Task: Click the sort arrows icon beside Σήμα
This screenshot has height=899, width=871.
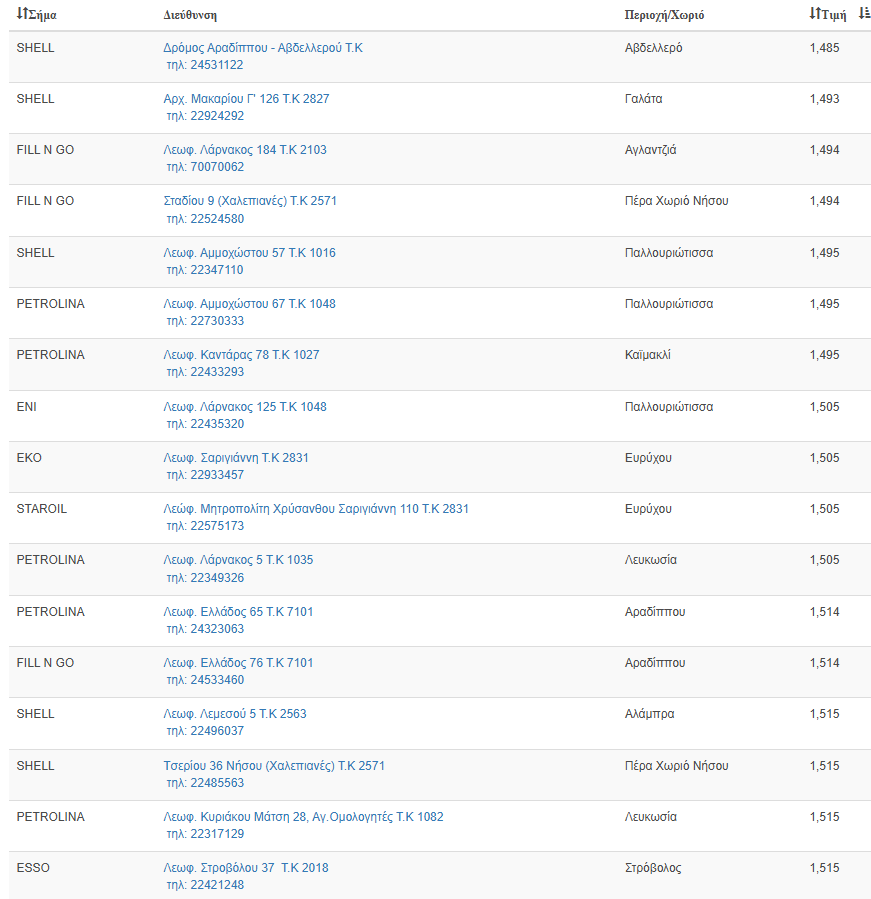Action: [x=22, y=15]
